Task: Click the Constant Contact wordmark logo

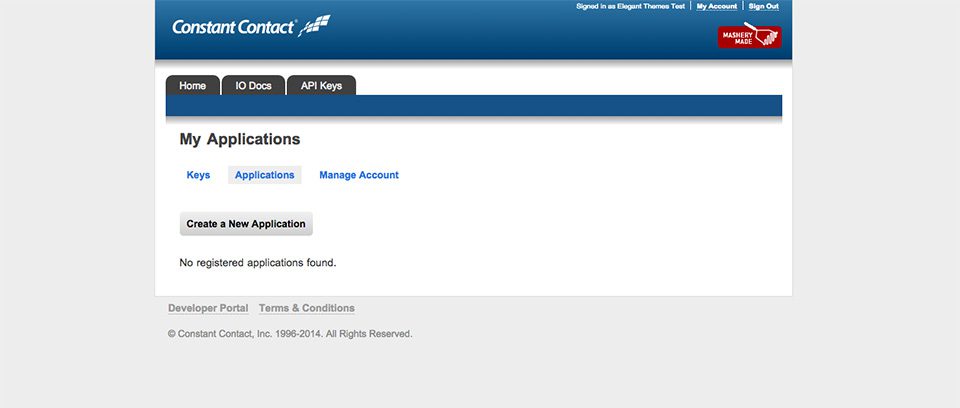Action: (x=234, y=27)
